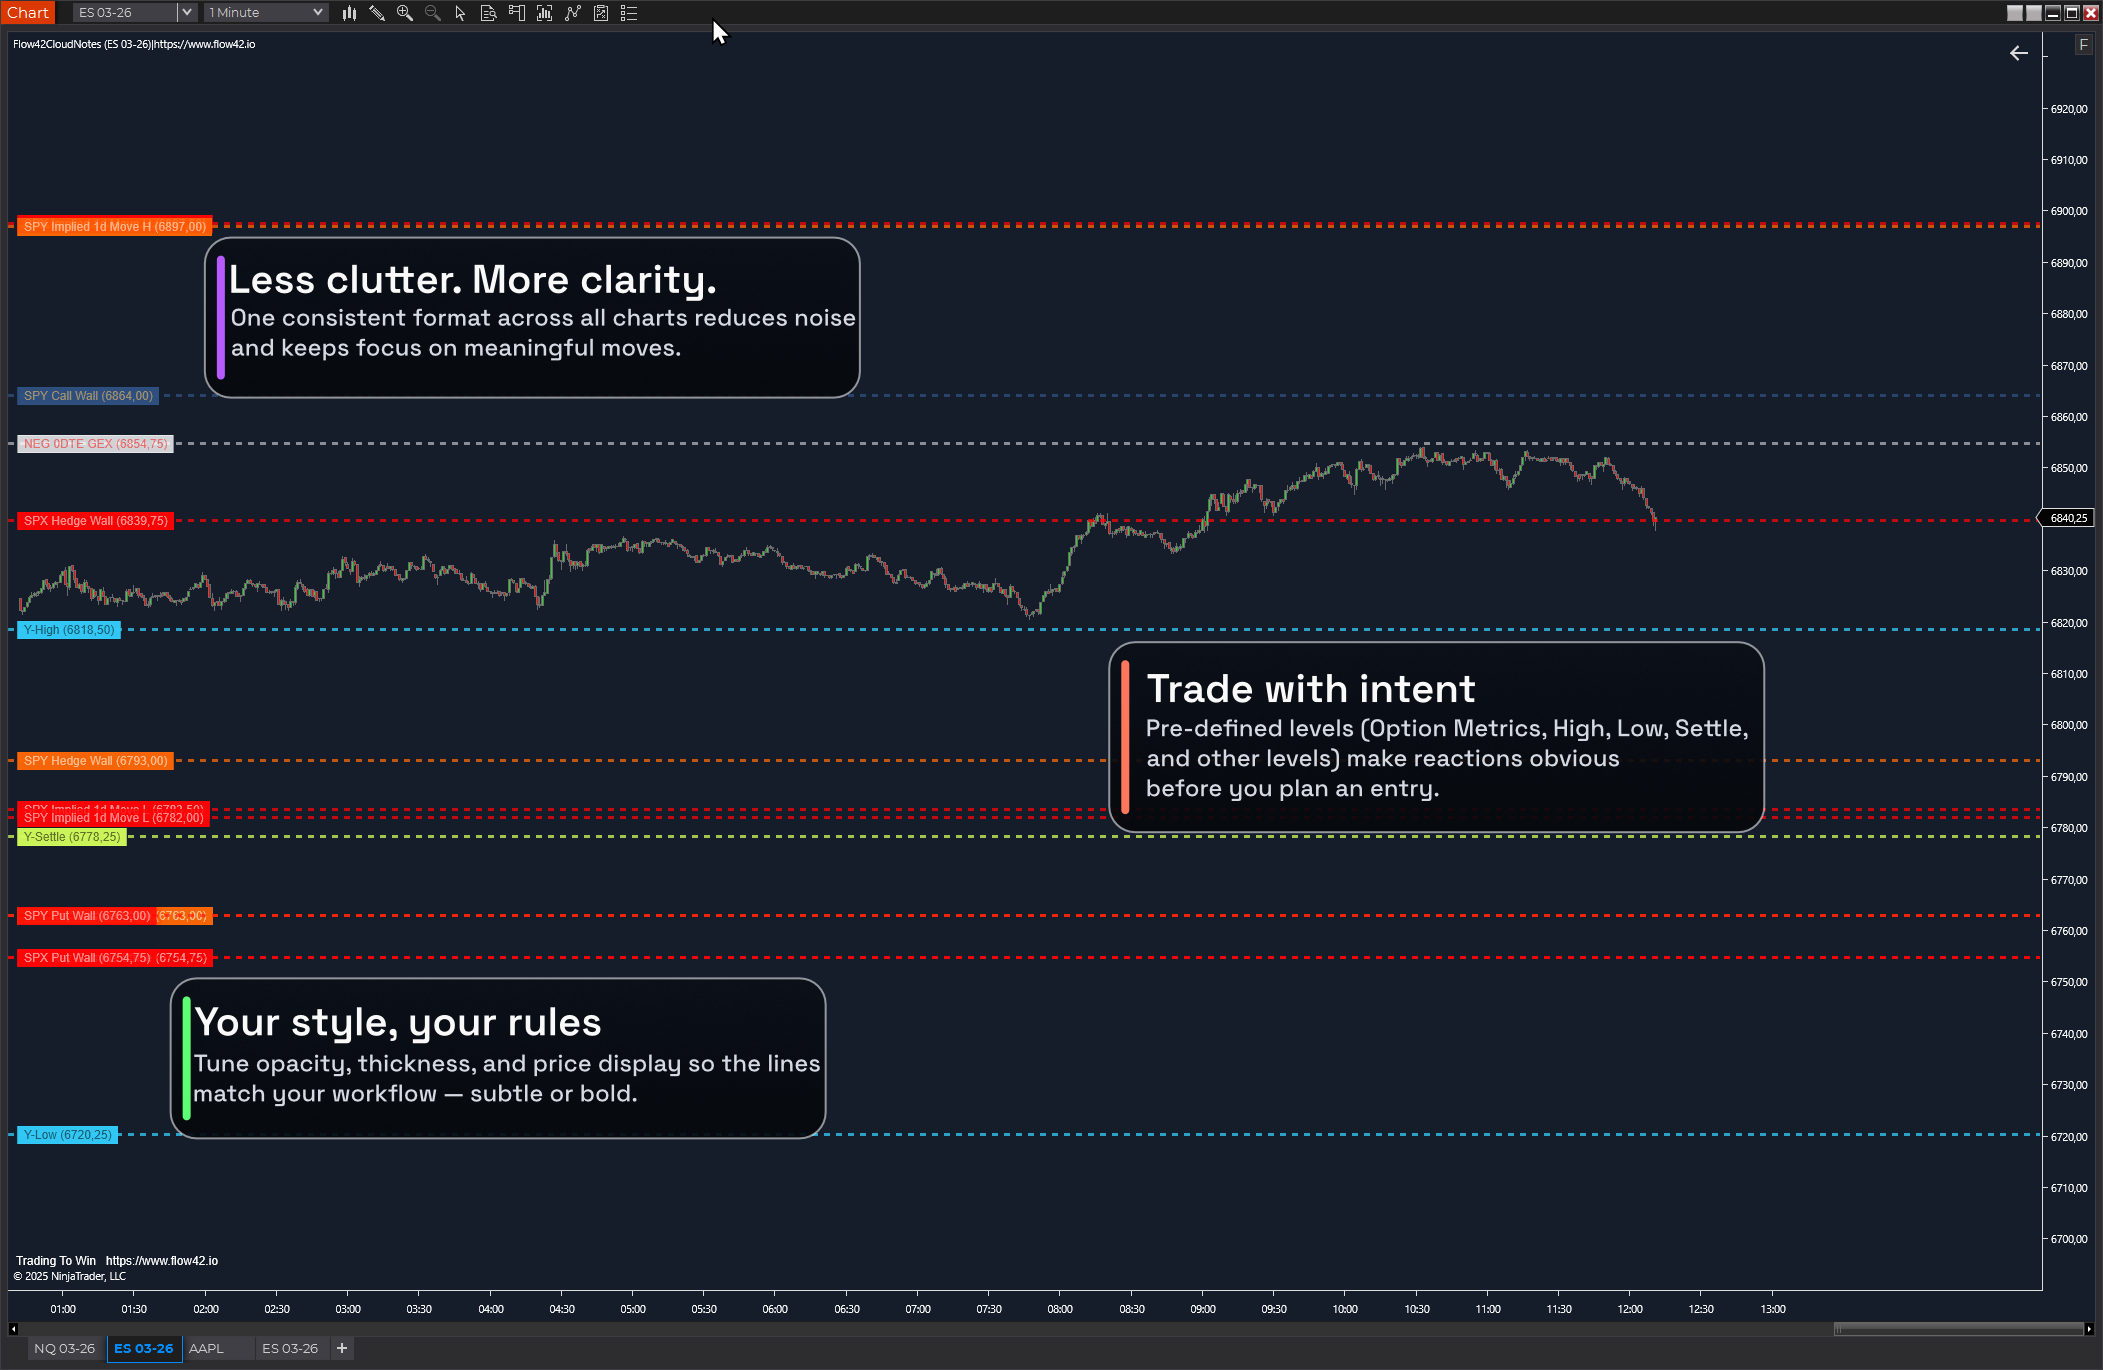Open the ES 03-26 instrument dropdown arrow
Viewport: 2103px width, 1370px height.
pyautogui.click(x=186, y=12)
